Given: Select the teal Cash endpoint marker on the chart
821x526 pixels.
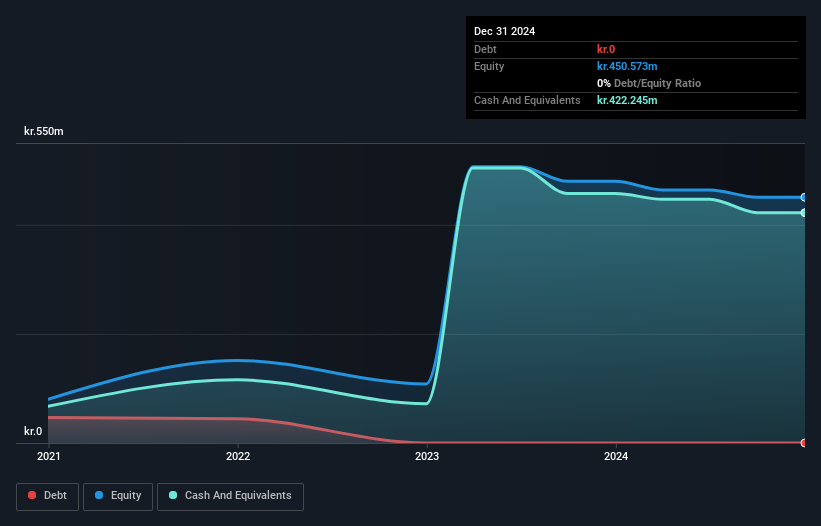Looking at the screenshot, I should (x=804, y=212).
